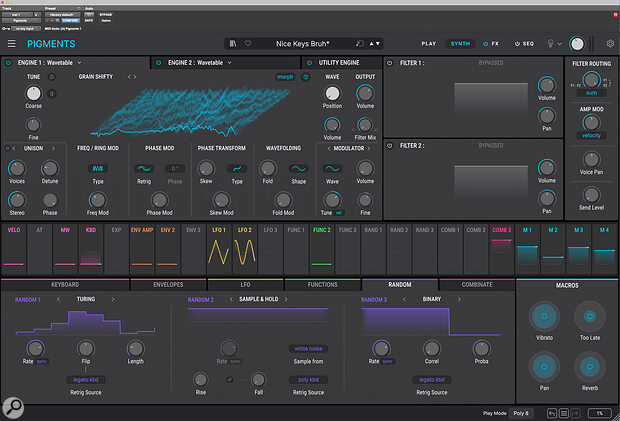Open the settings gear icon

(610, 43)
